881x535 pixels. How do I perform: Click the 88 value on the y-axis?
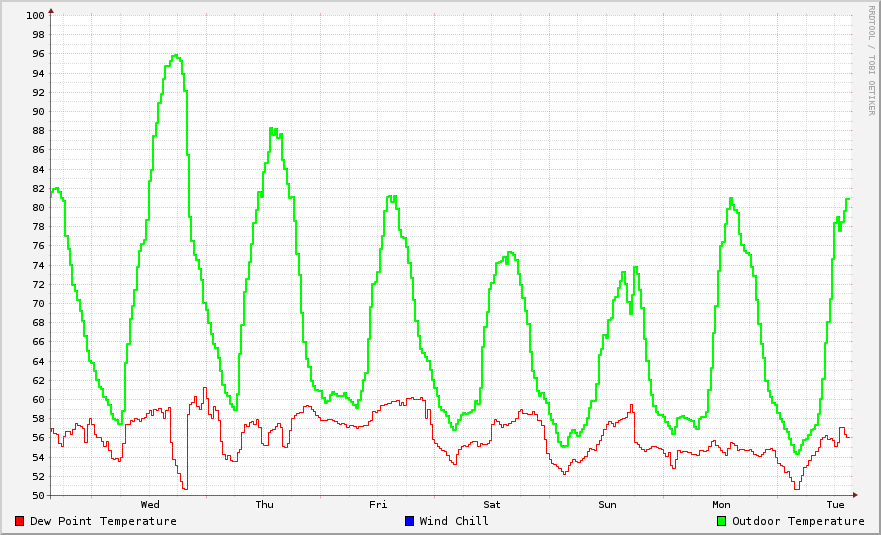pyautogui.click(x=38, y=130)
